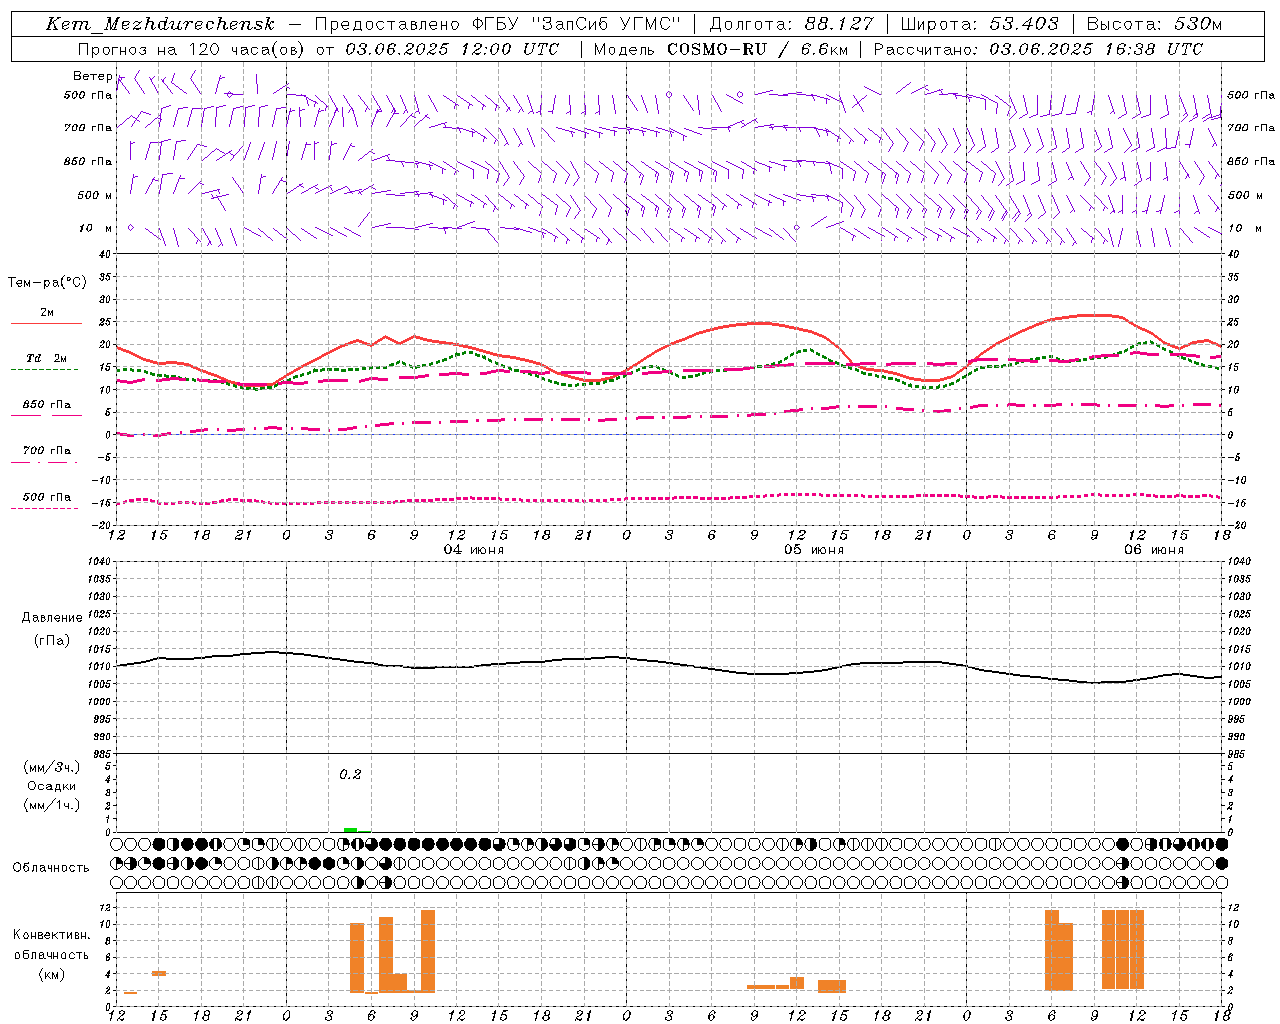The width and height of the screenshot is (1280, 1024).
Task: Click the 0.2 precipitation amount value
Action: coord(350,774)
